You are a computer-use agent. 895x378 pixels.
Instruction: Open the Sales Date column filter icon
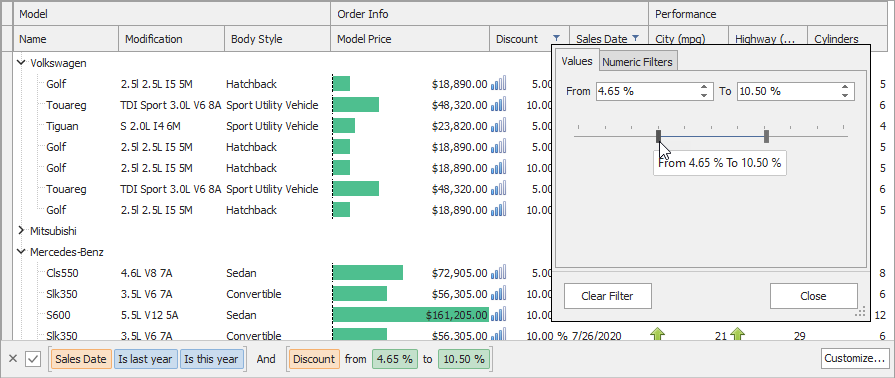[x=635, y=39]
